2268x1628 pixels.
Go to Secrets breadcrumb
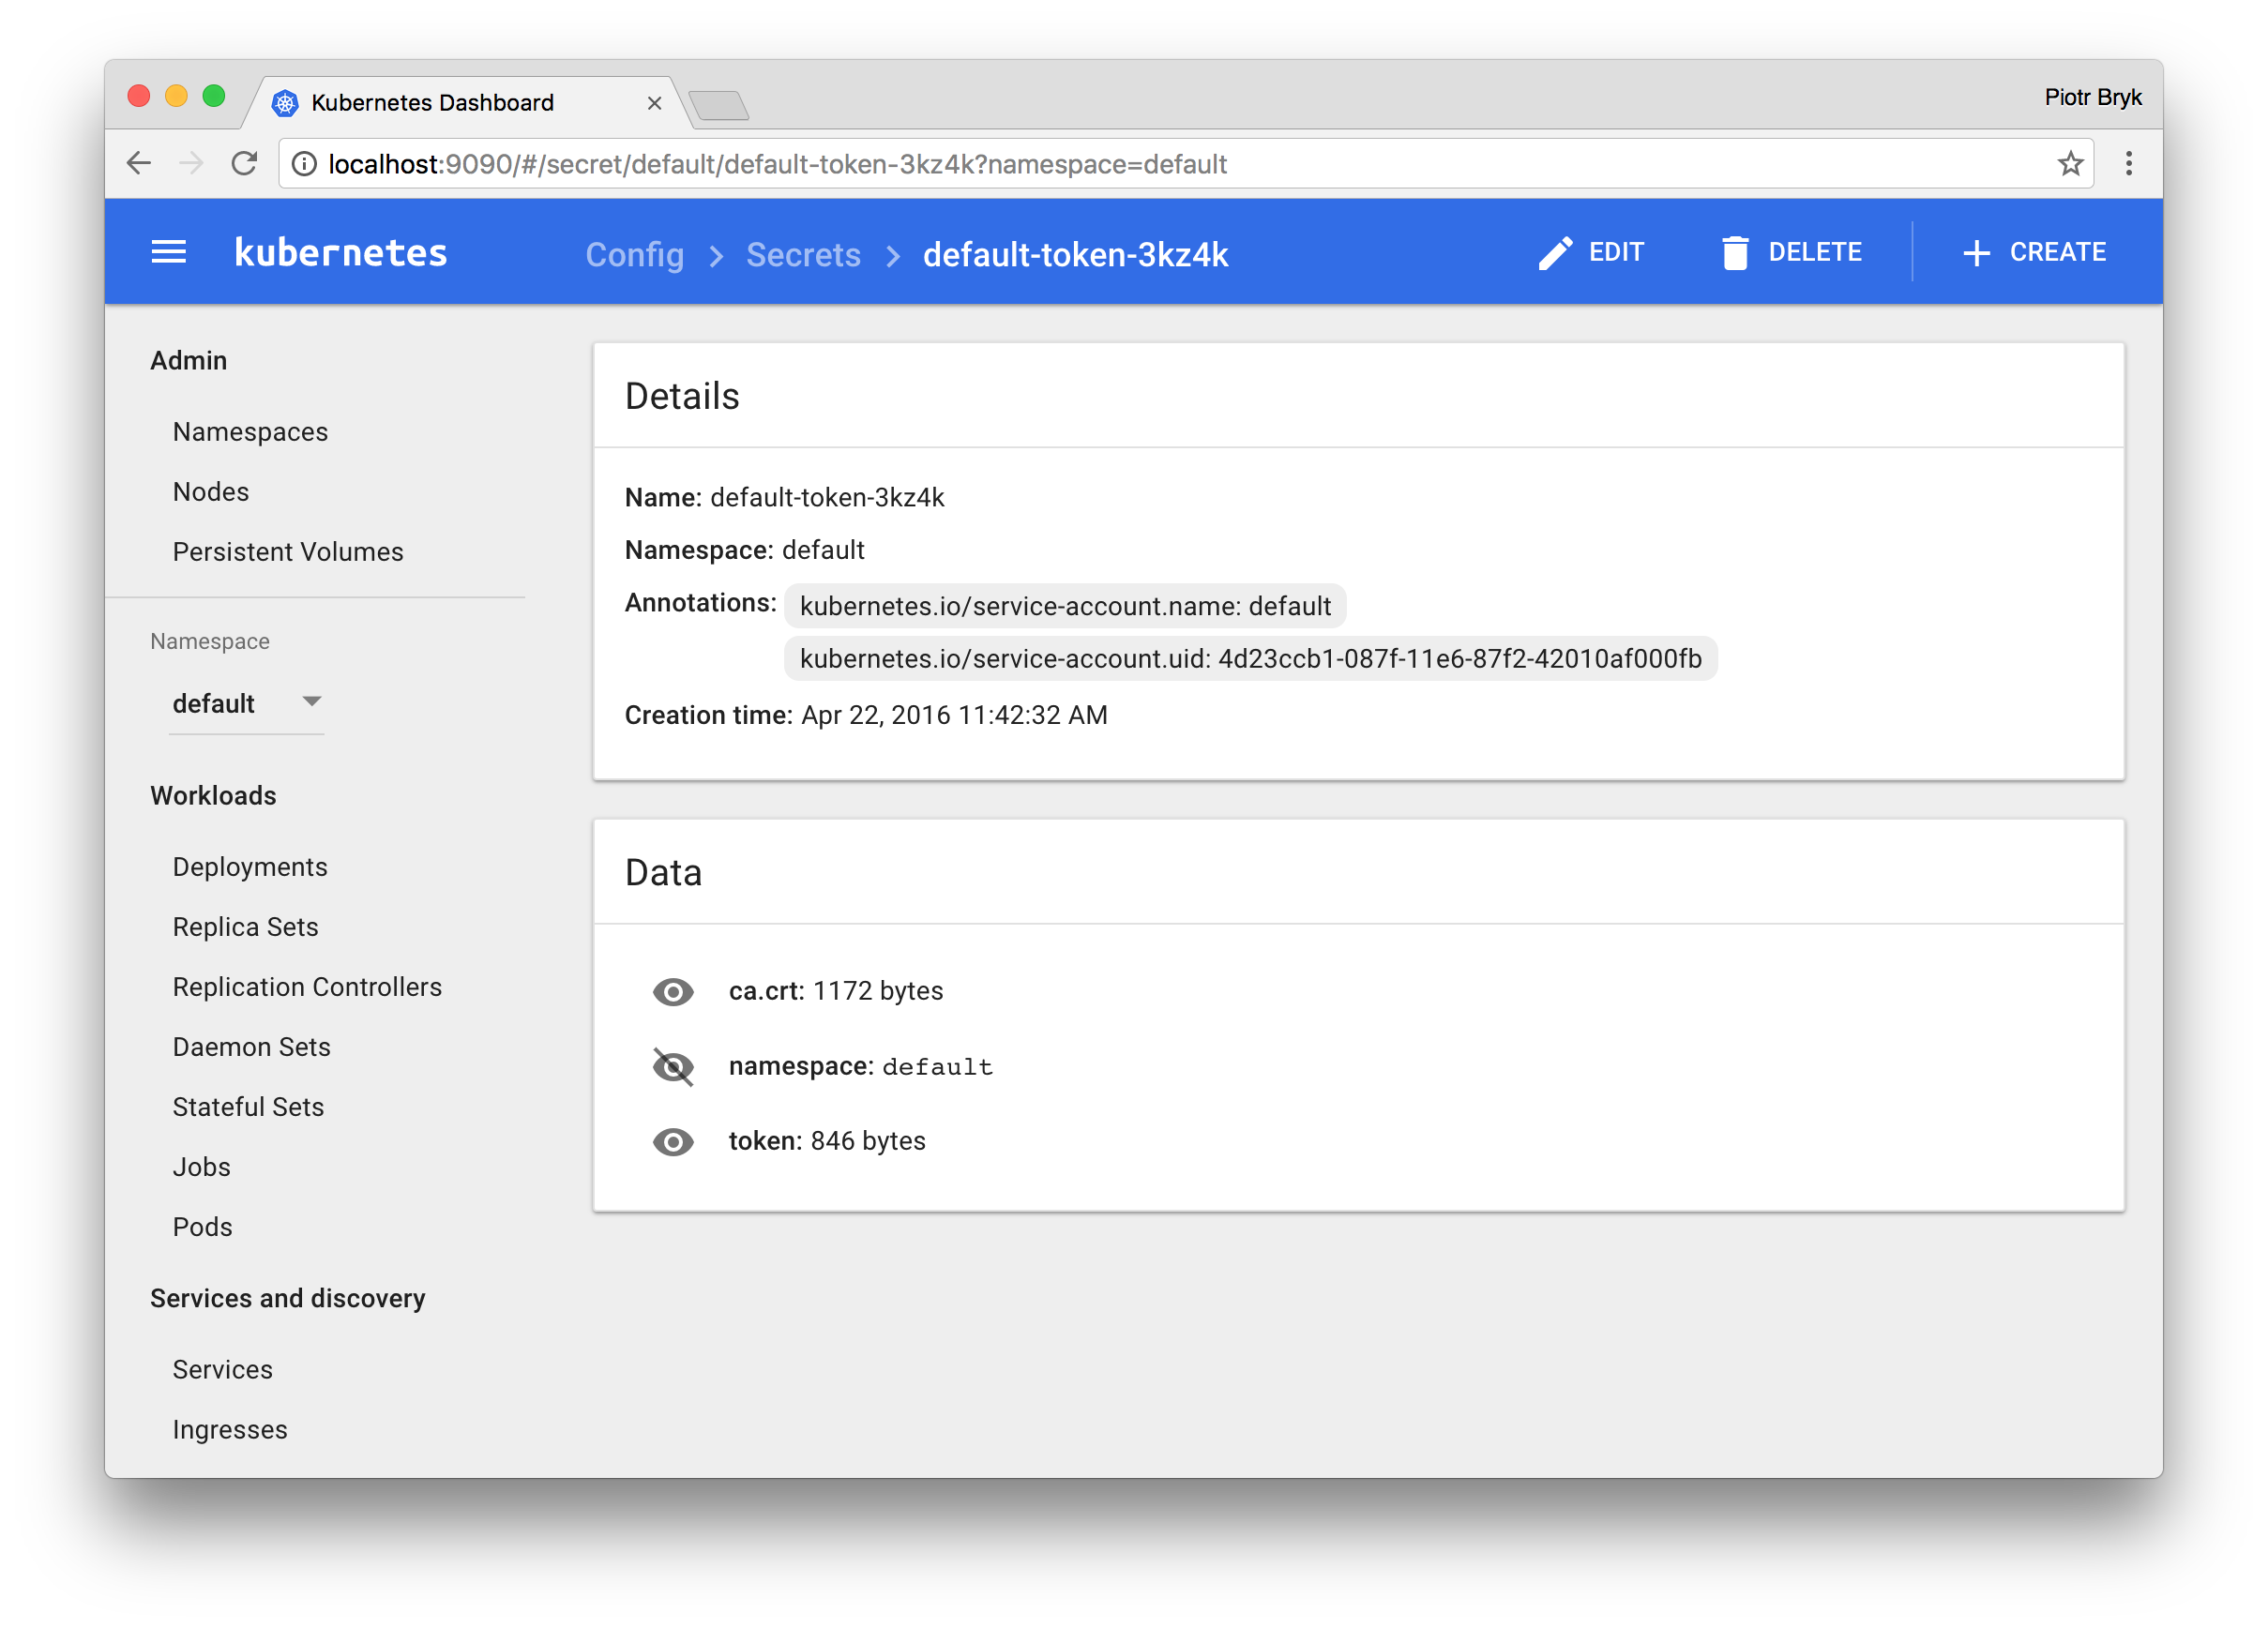pyautogui.click(x=803, y=254)
